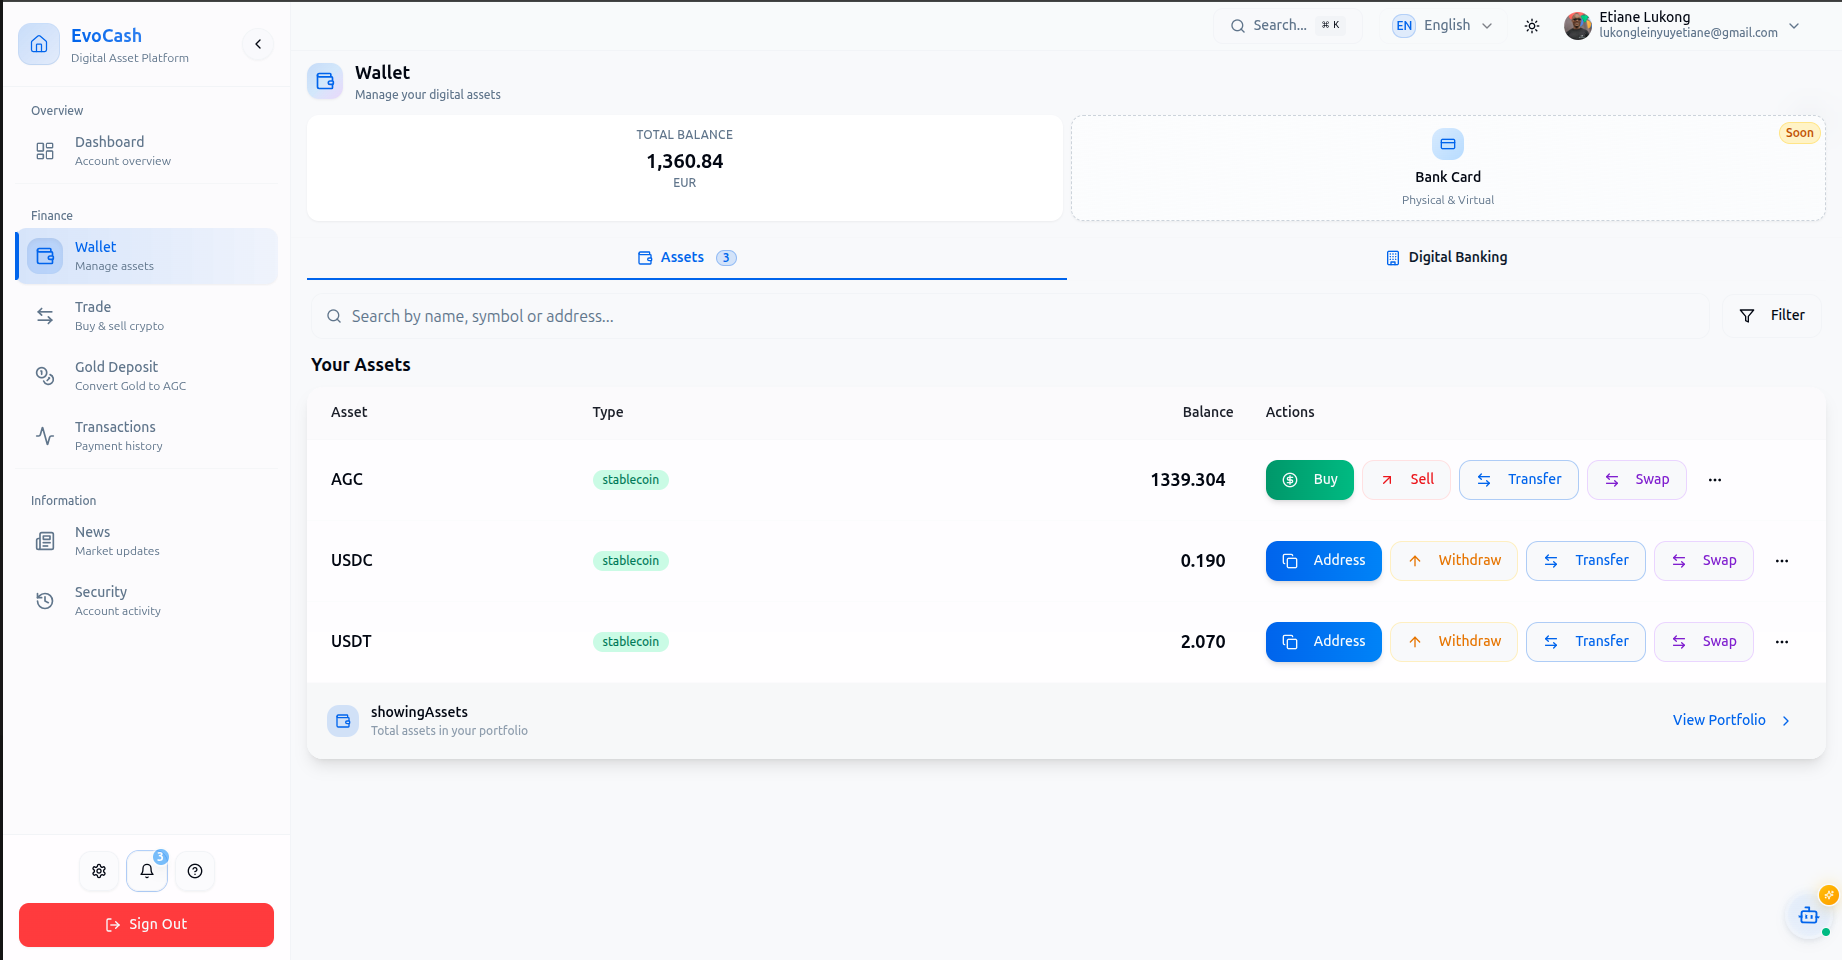Open the more actions menu for USDC
Image resolution: width=1842 pixels, height=960 pixels.
click(1781, 561)
